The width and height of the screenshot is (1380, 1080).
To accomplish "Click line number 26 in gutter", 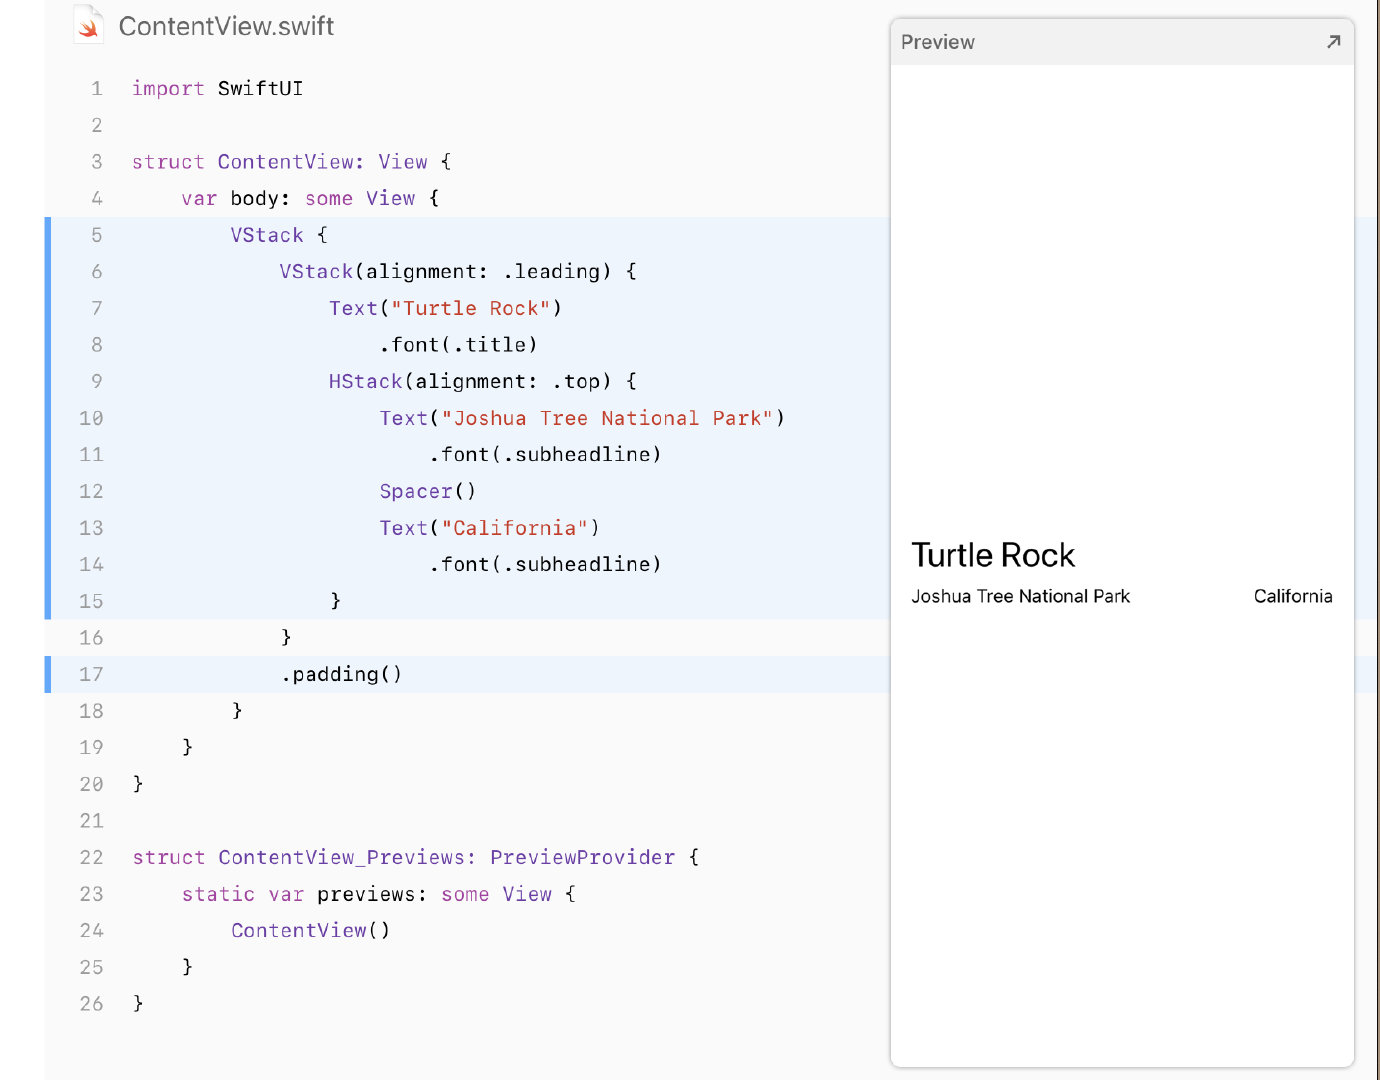I will 91,1004.
